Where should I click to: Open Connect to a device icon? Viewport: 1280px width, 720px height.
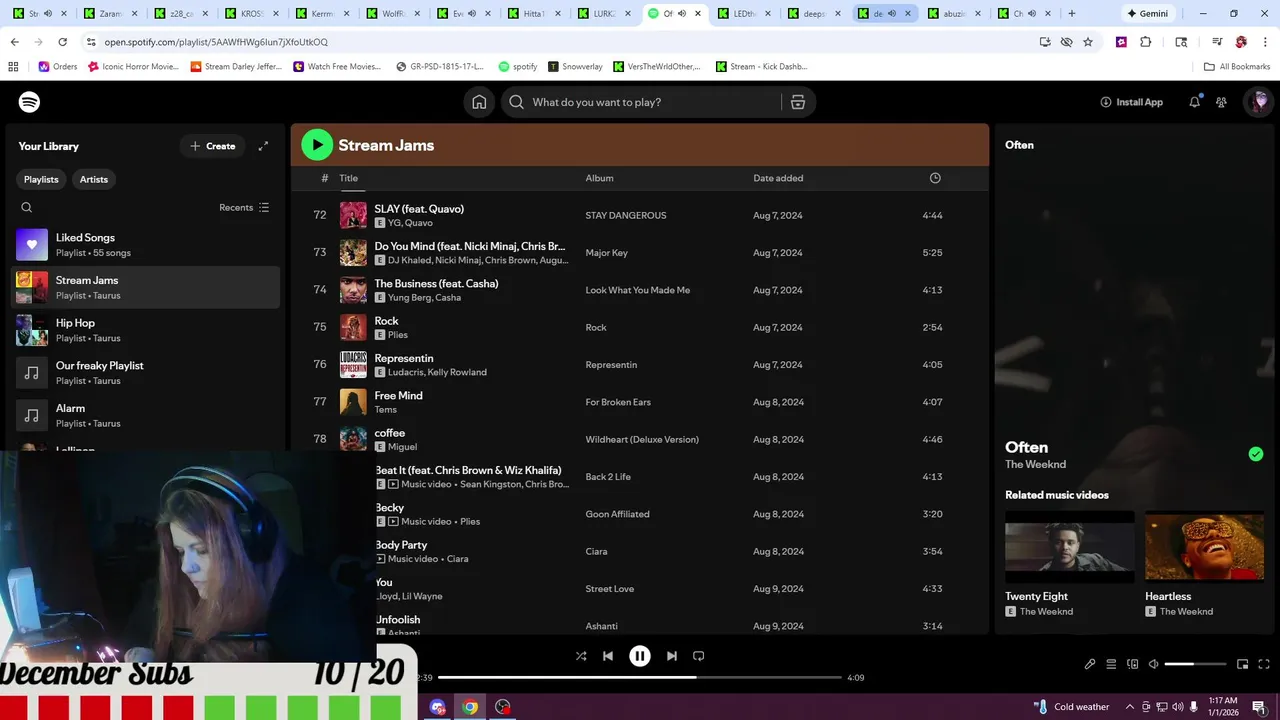1133,664
